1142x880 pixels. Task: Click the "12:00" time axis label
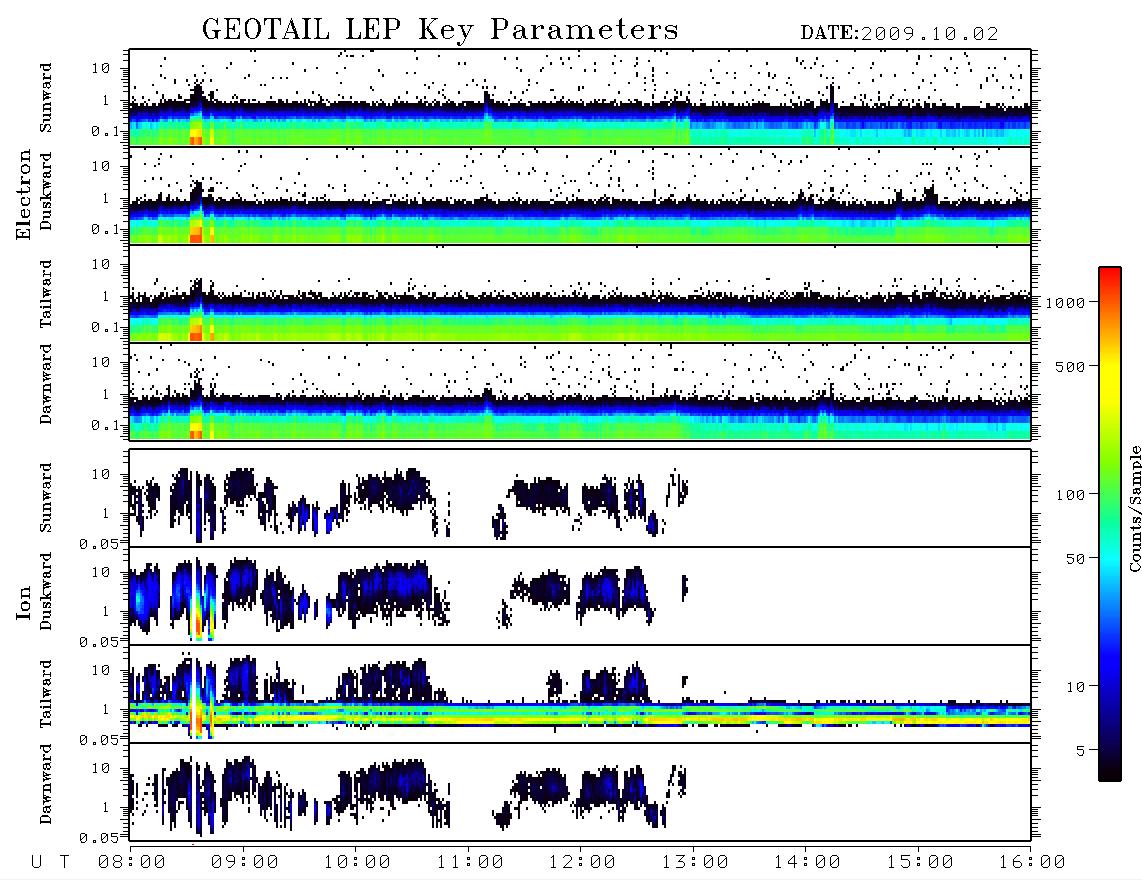pyautogui.click(x=582, y=863)
